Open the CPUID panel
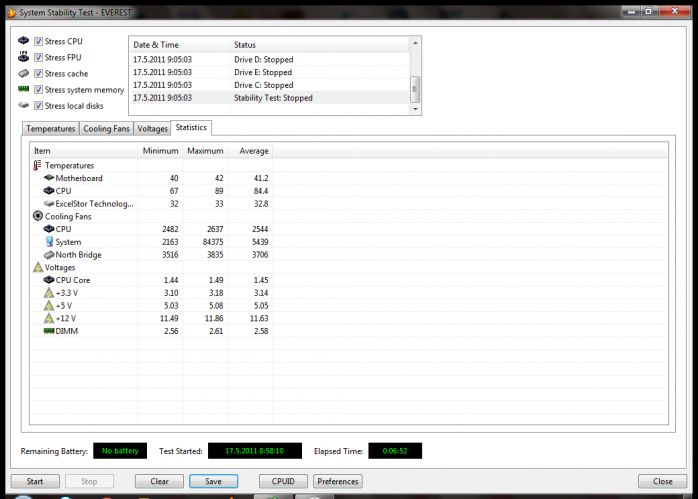The height and width of the screenshot is (499, 698). [283, 481]
